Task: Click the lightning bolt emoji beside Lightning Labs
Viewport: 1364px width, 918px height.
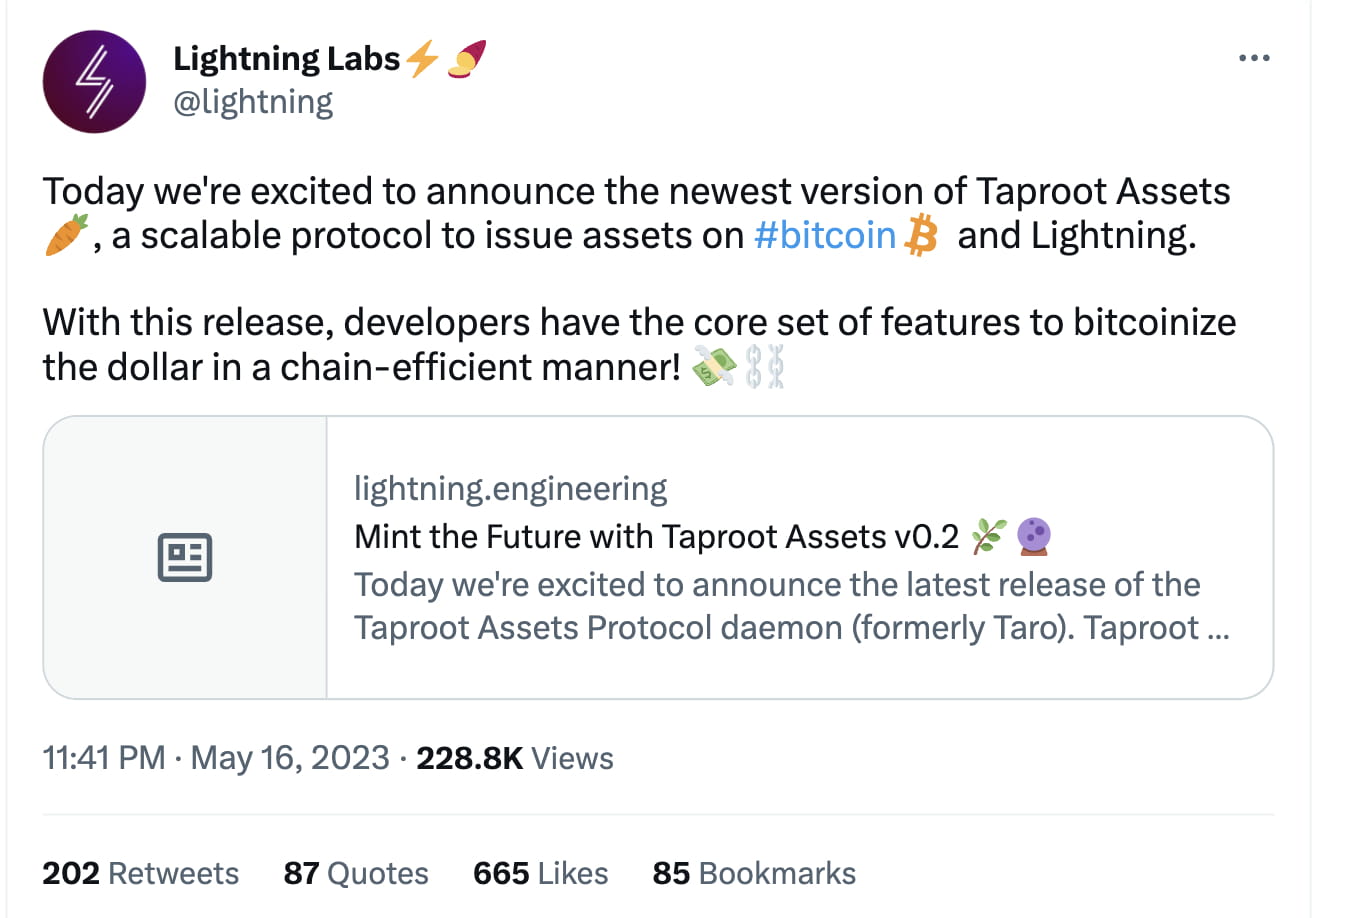Action: 421,58
